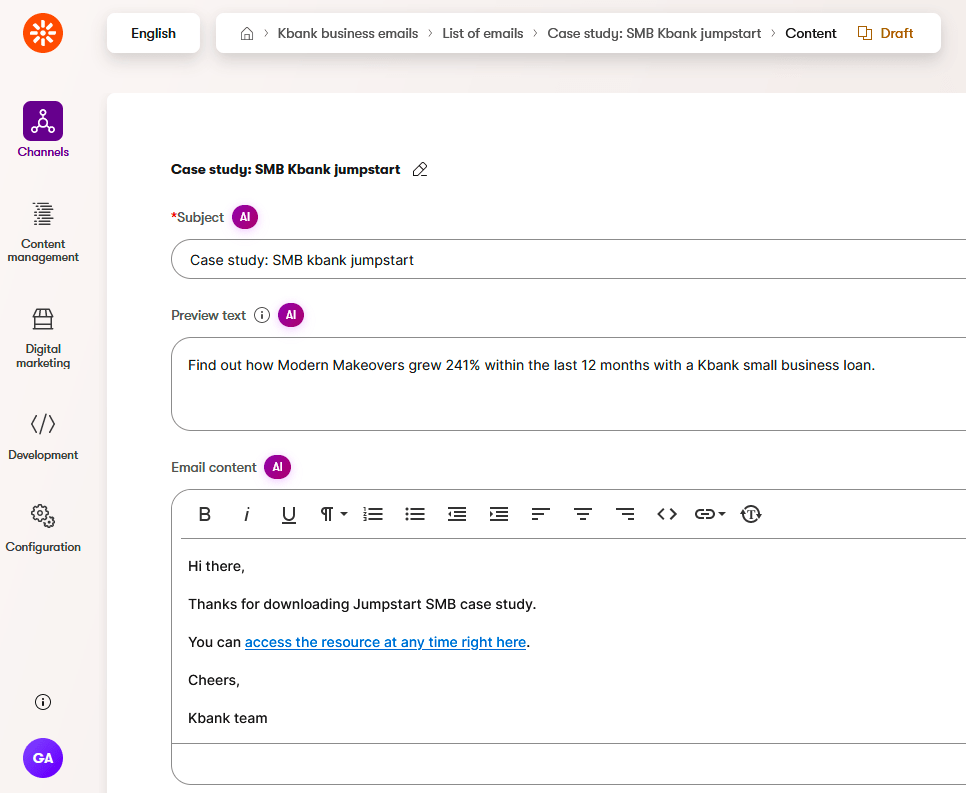Screen dimensions: 966x793
Task: Click 'Thanks for downloading Jumpstart SMB' line
Action: (x=362, y=604)
